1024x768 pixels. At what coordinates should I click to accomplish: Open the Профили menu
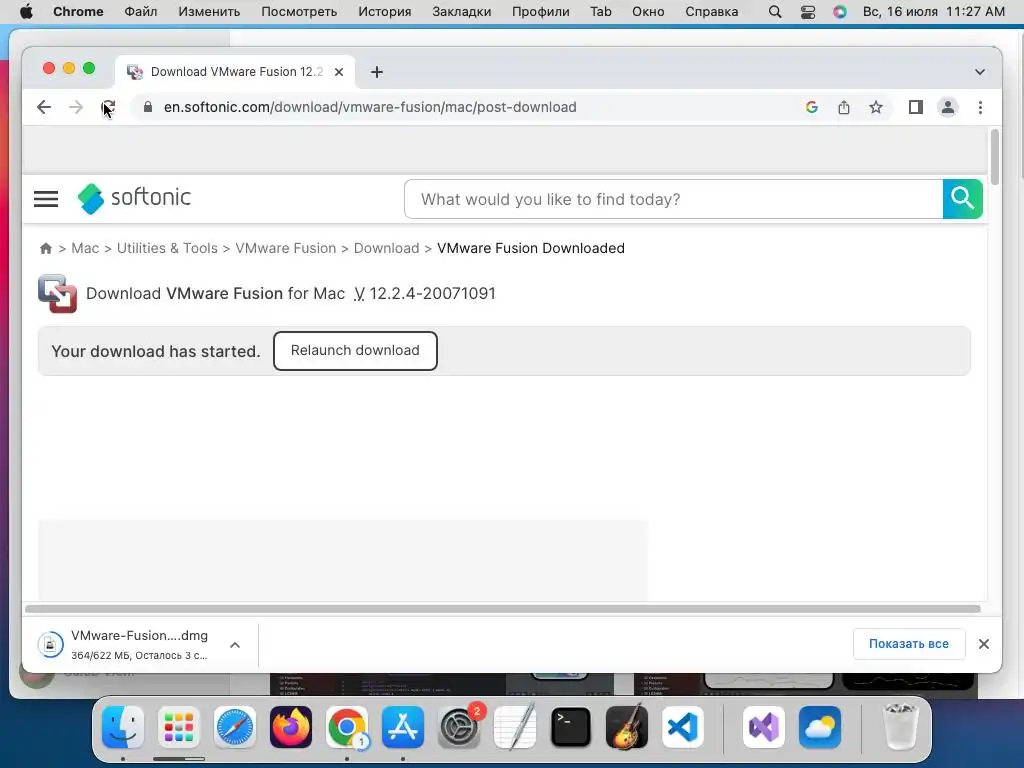(540, 12)
